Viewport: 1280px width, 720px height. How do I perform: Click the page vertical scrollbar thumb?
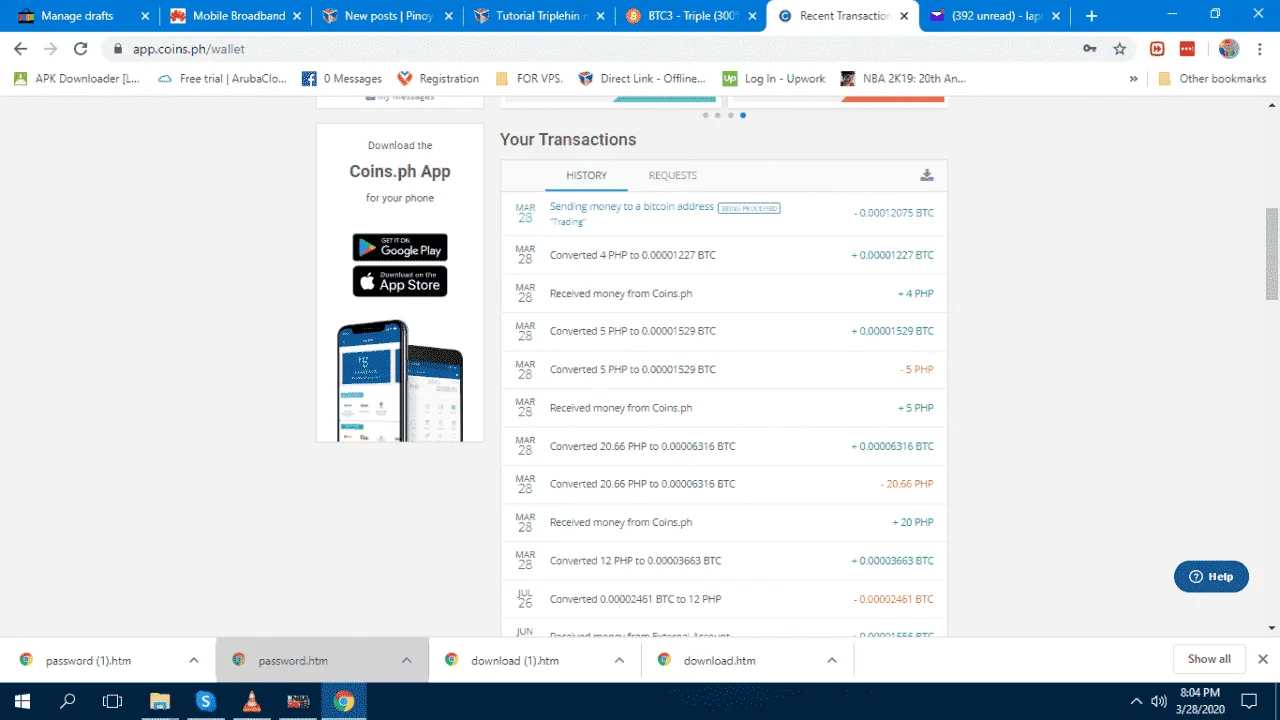pos(1272,254)
